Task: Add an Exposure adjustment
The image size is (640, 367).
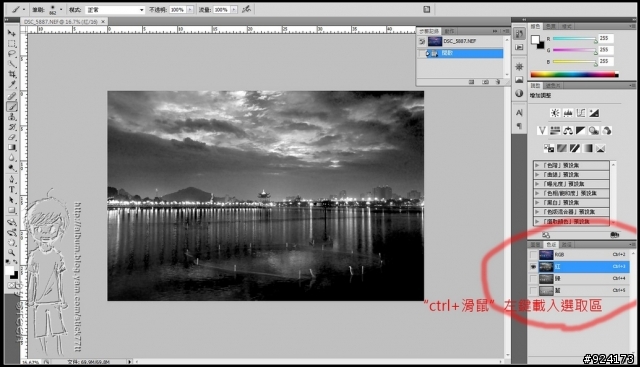Action: pyautogui.click(x=594, y=113)
